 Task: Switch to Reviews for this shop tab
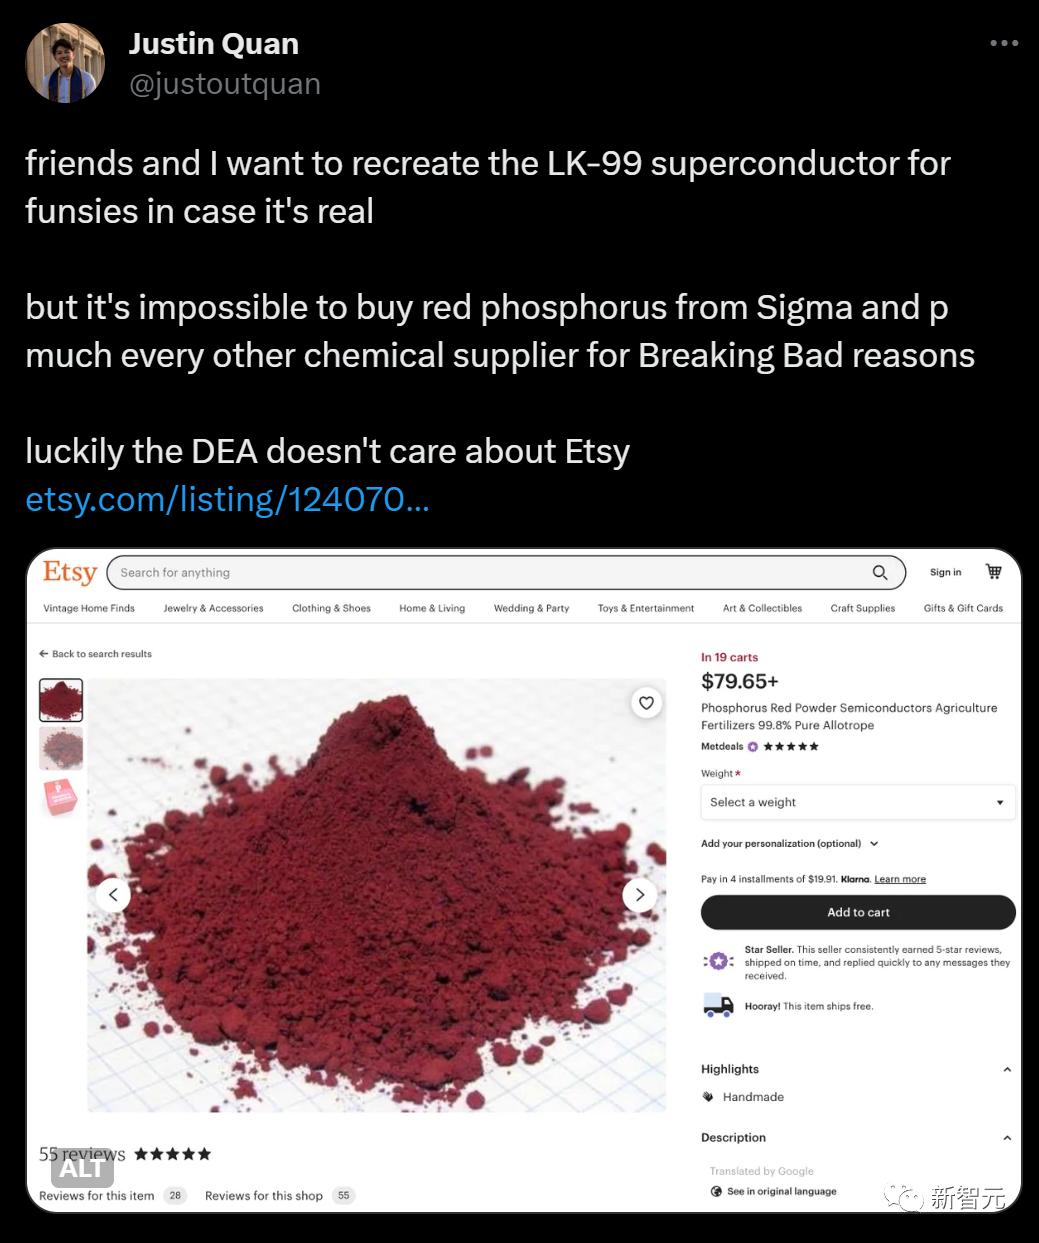tap(264, 1195)
